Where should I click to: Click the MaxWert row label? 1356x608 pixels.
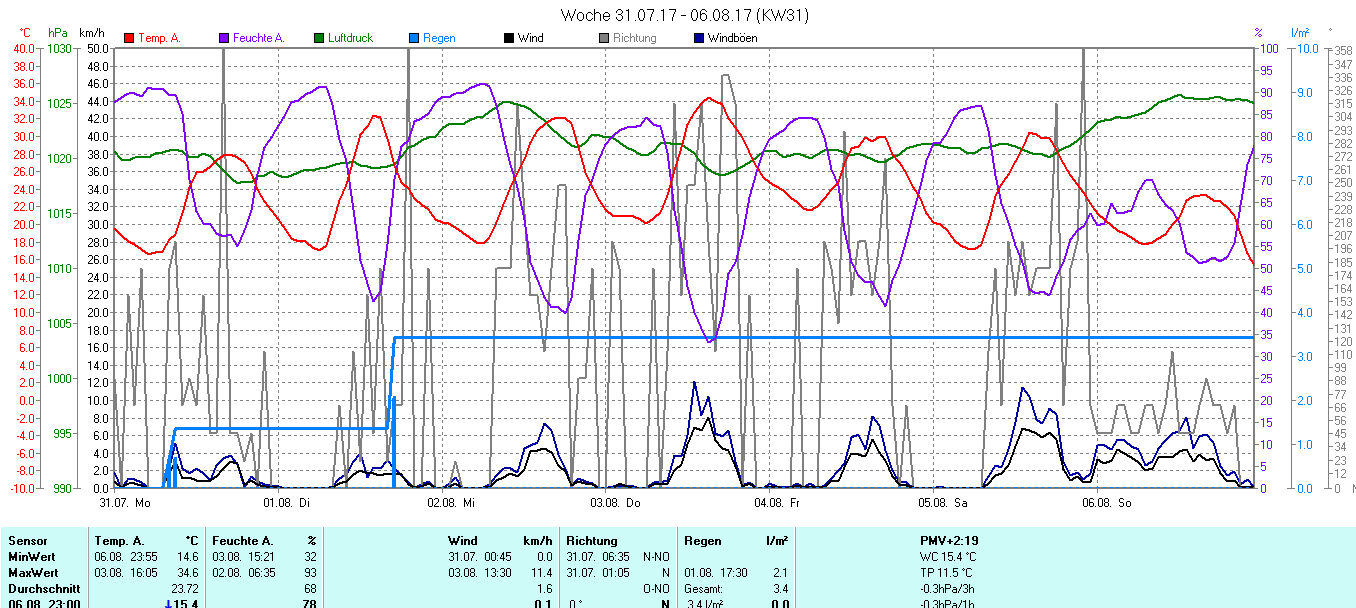[32, 573]
